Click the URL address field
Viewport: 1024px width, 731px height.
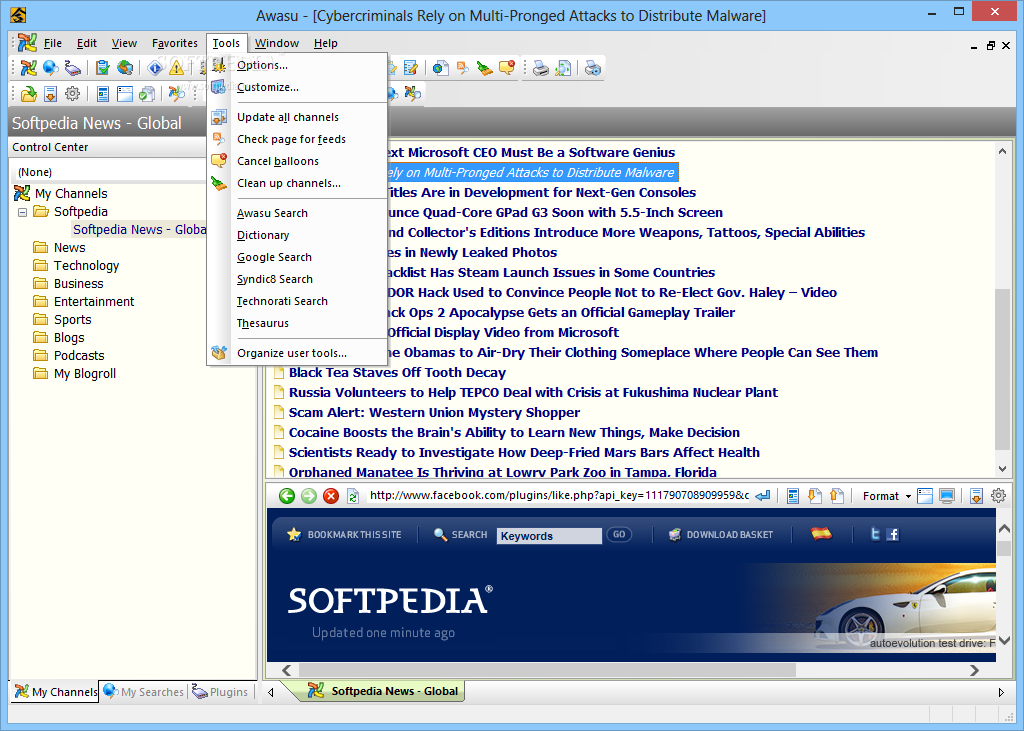(559, 495)
